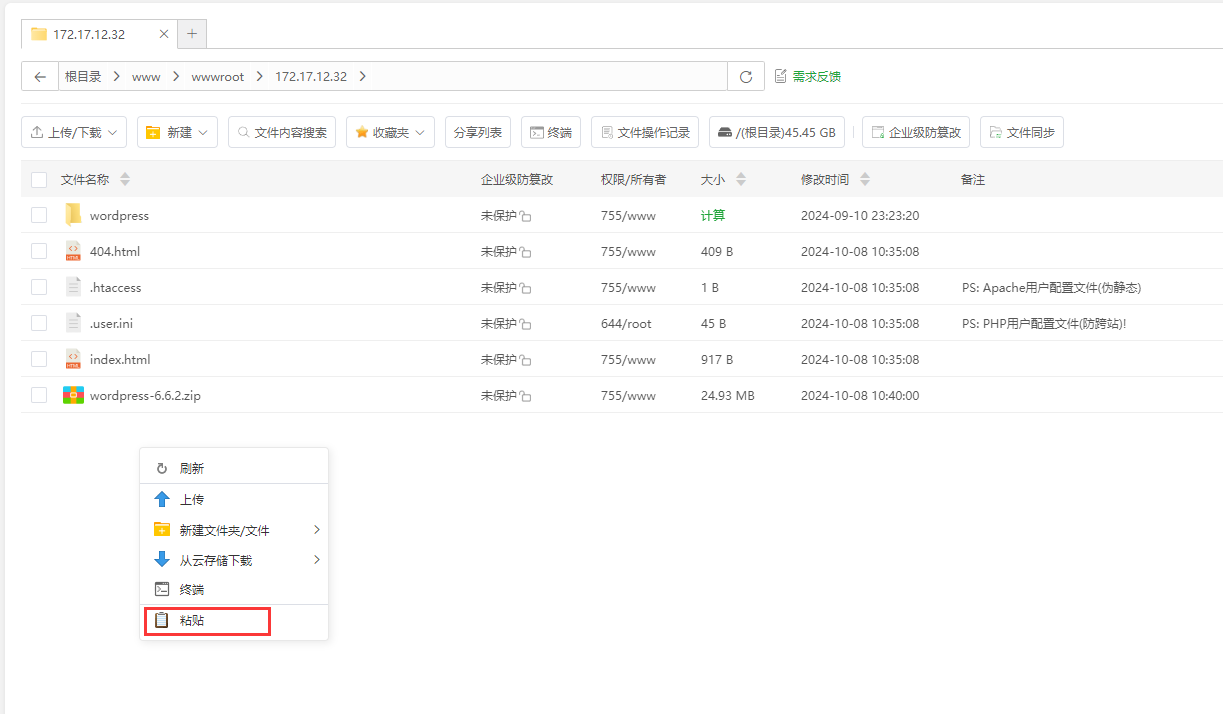This screenshot has width=1223, height=714.
Task: Open the 新建 dropdown button
Action: pyautogui.click(x=177, y=132)
